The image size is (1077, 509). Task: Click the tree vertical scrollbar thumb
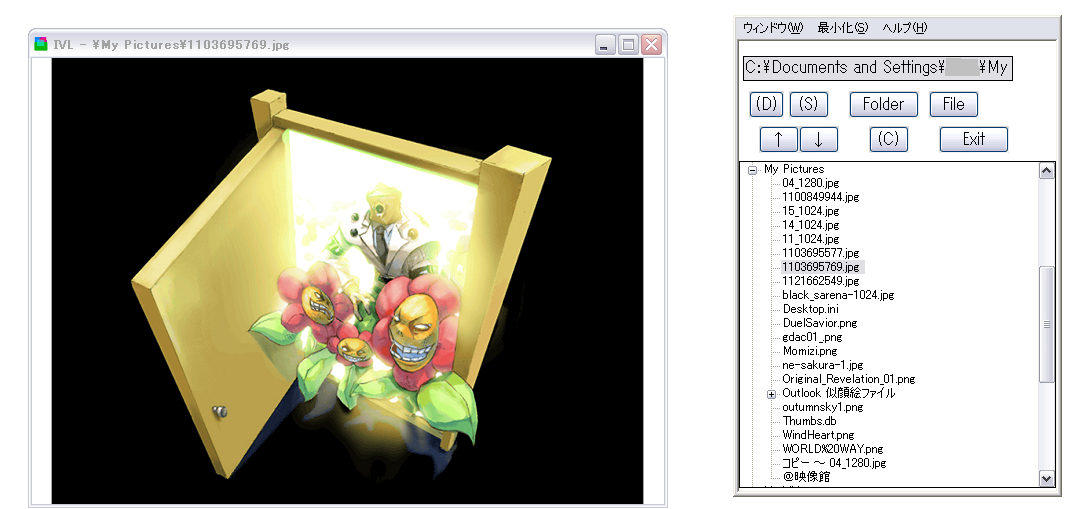coord(1046,324)
